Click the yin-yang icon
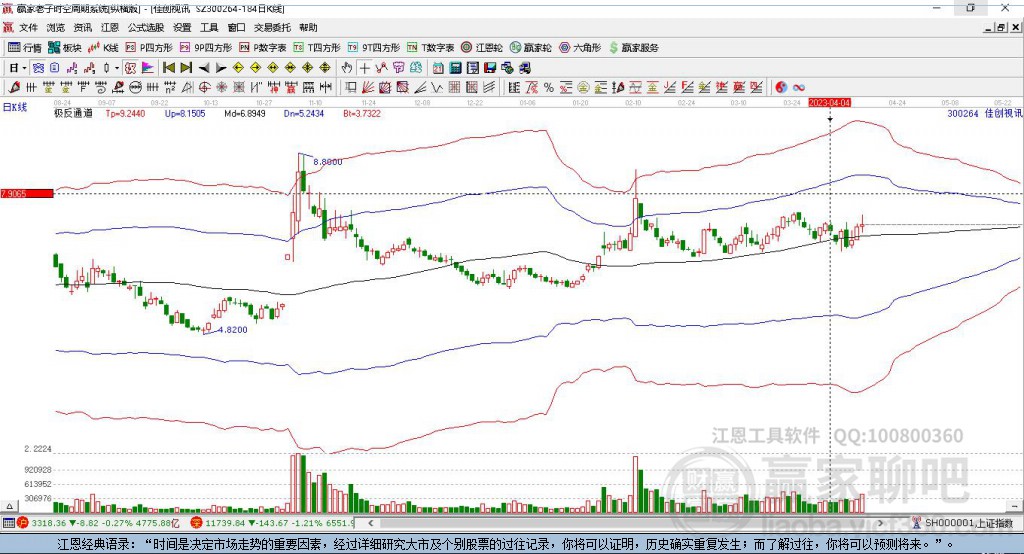1024x554 pixels. point(781,87)
